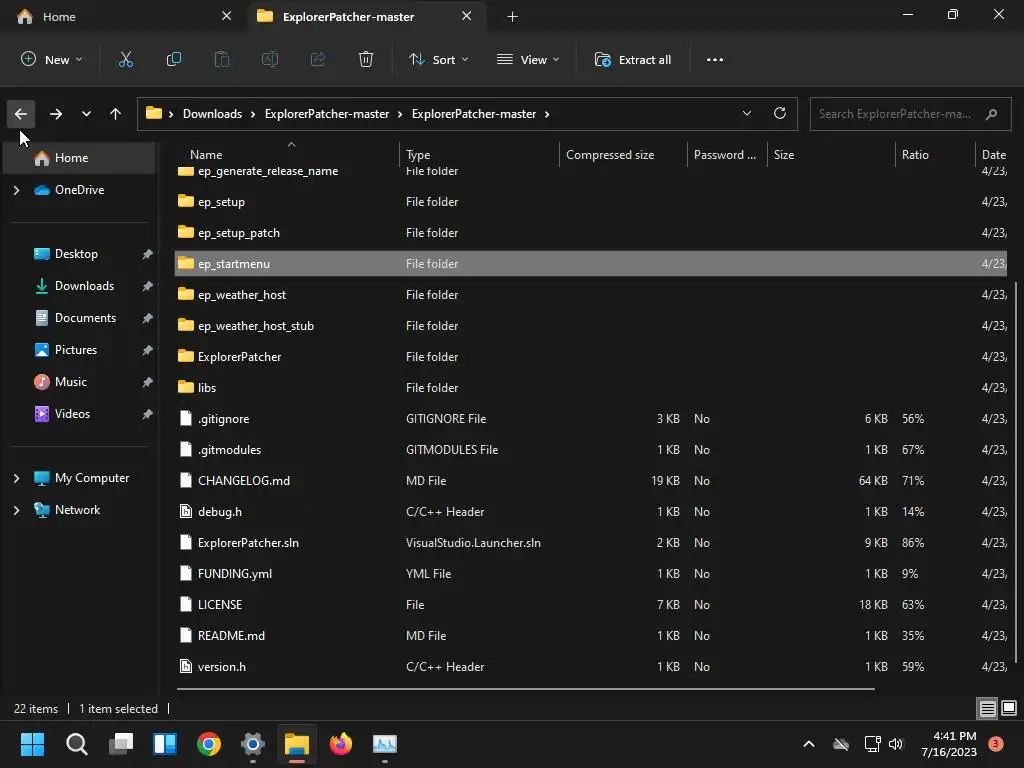
Task: Click the Rename icon in toolbar
Action: 270,59
